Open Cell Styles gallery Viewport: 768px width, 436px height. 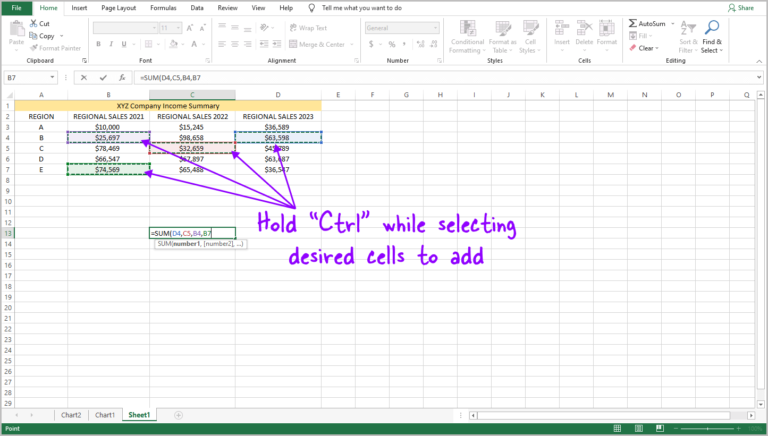[530, 37]
